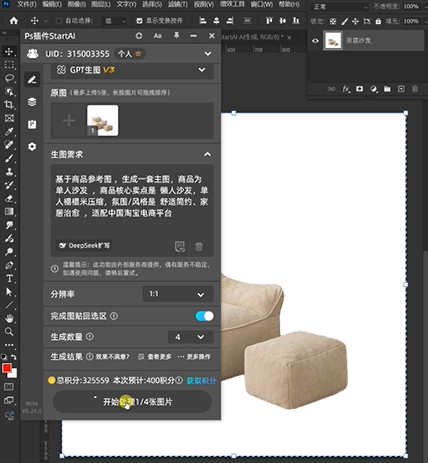Select the Hand tool
The width and height of the screenshot is (428, 463).
point(9,318)
